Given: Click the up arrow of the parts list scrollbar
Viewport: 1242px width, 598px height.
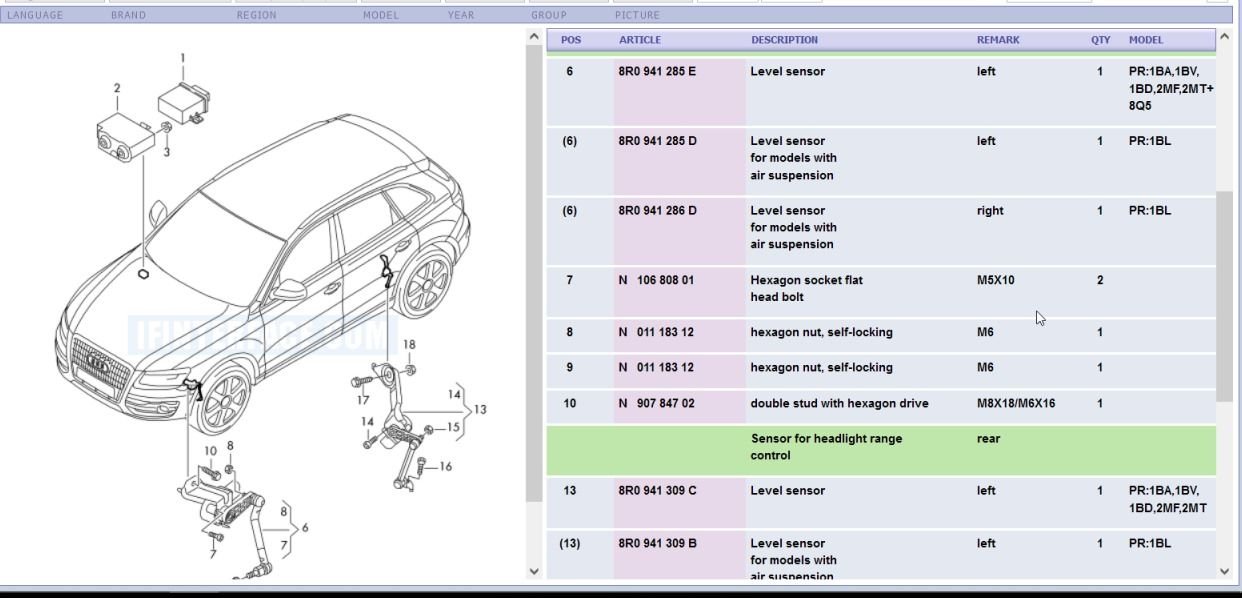Looking at the screenshot, I should tap(1222, 38).
